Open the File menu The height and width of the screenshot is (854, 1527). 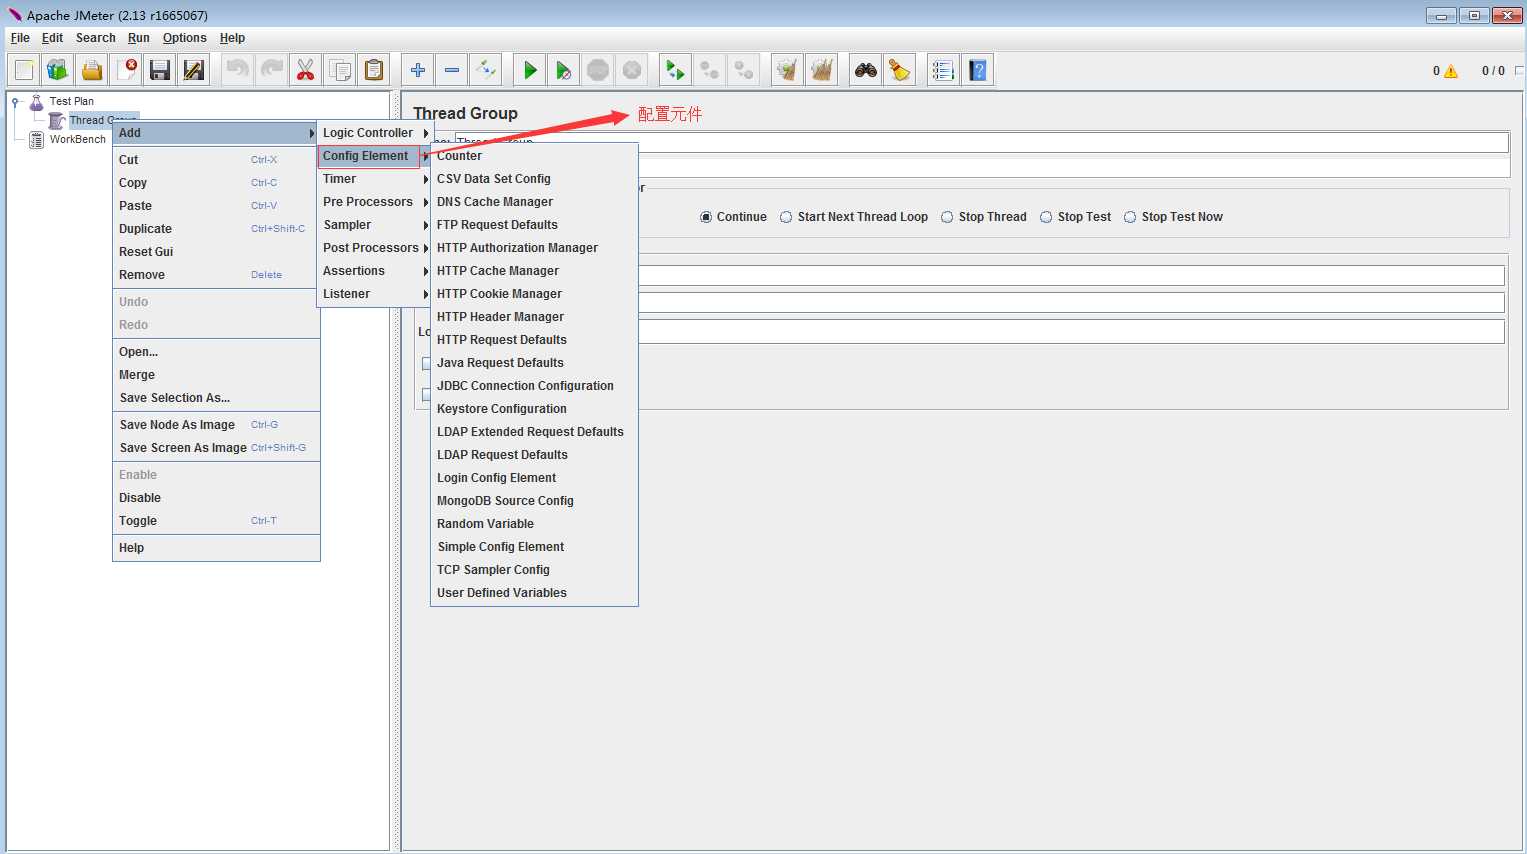pyautogui.click(x=20, y=38)
